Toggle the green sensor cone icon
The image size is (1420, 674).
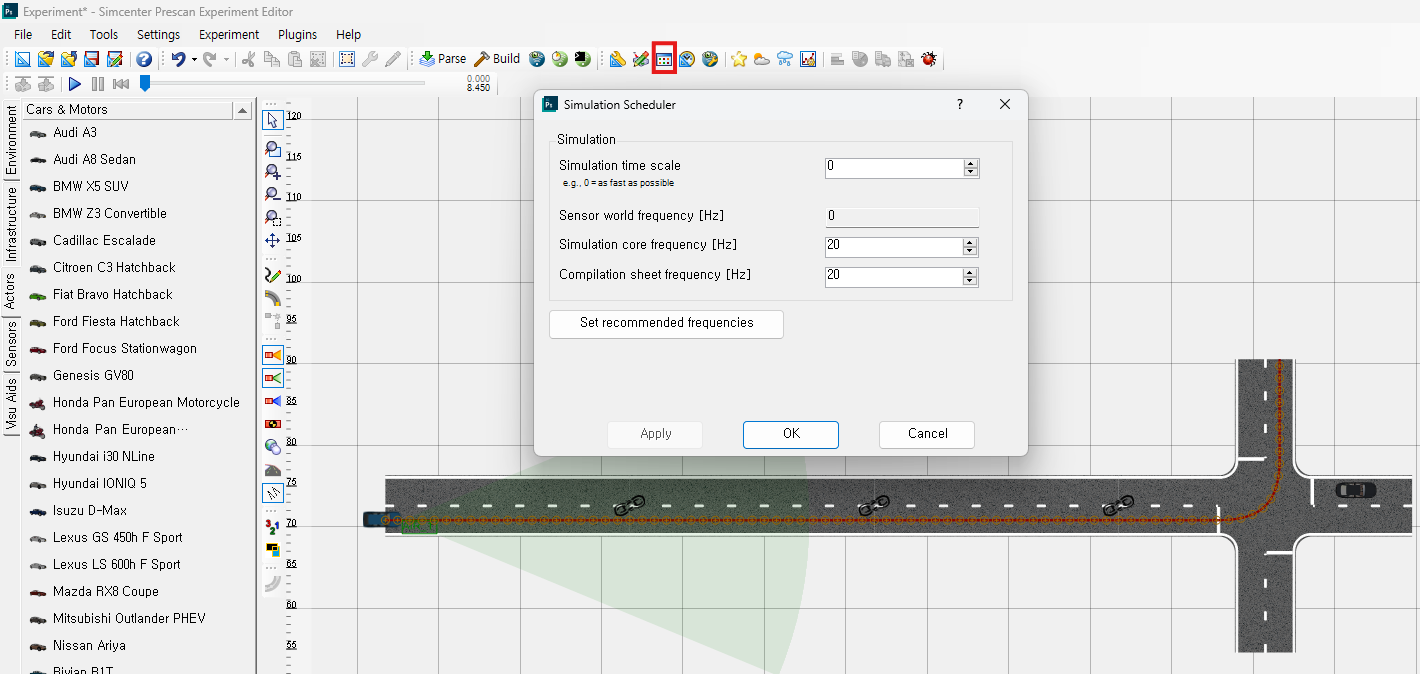(272, 378)
